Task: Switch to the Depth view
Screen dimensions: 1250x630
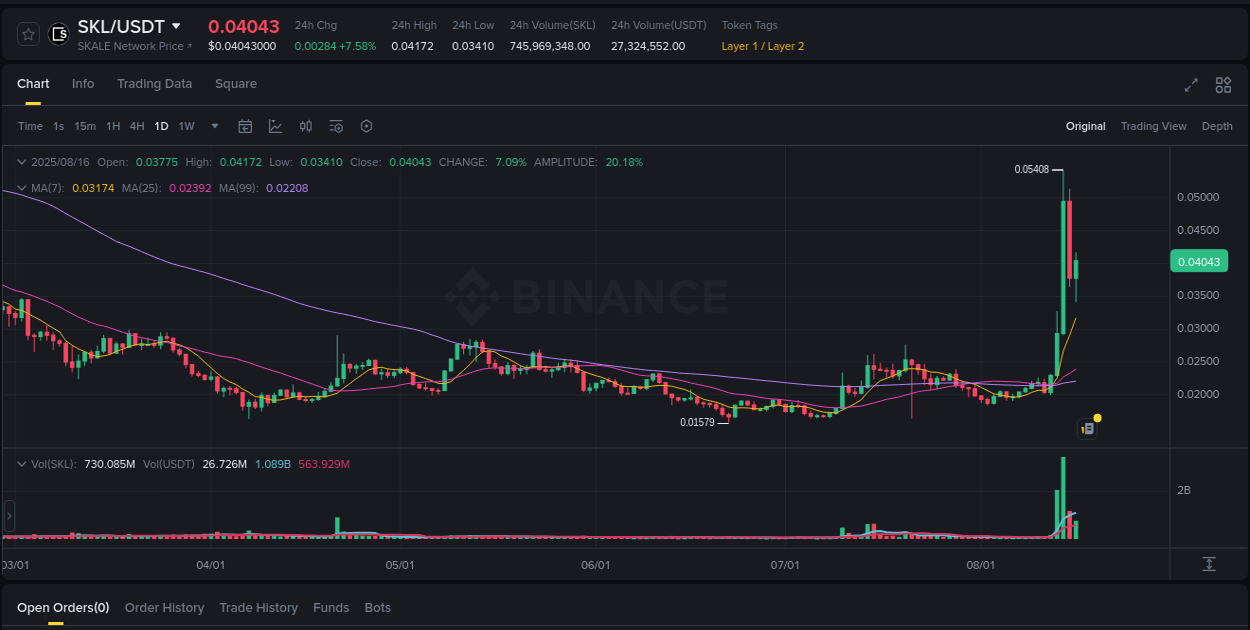Action: point(1217,126)
